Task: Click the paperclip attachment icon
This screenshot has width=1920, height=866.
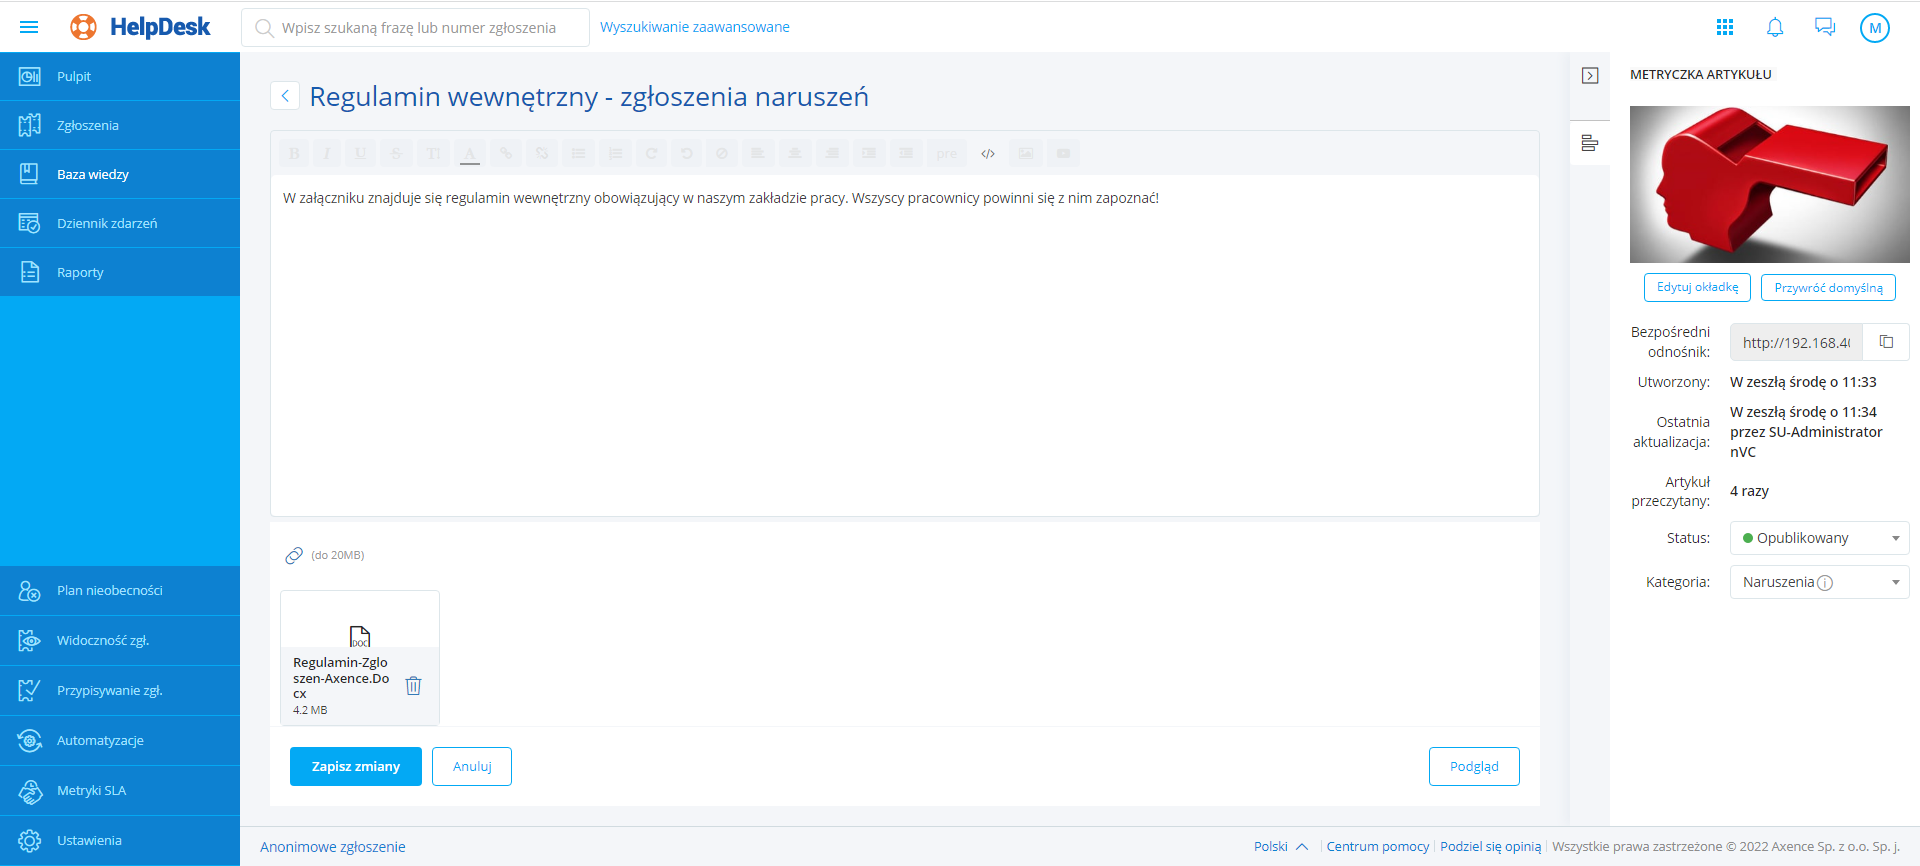Action: pyautogui.click(x=294, y=555)
